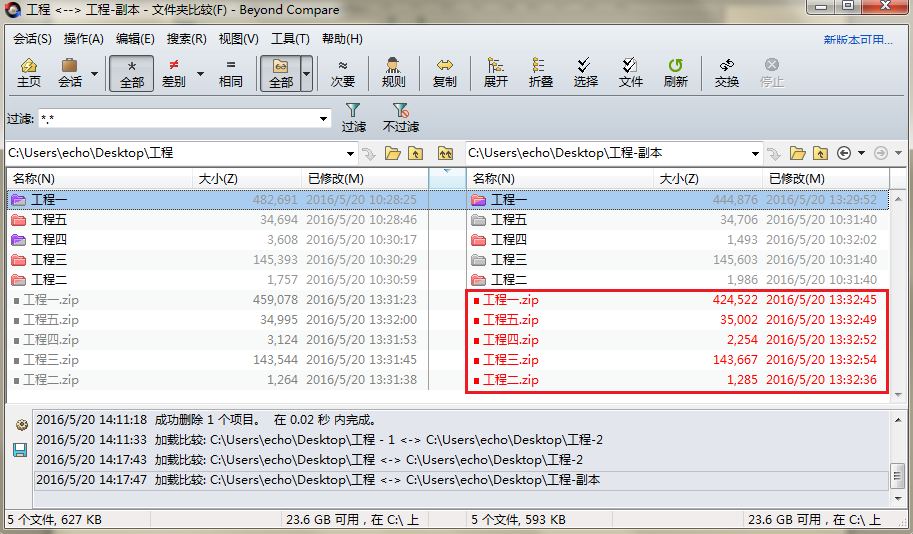The image size is (913, 534).
Task: Select 工程三.zip in the right pane
Action: (x=678, y=360)
